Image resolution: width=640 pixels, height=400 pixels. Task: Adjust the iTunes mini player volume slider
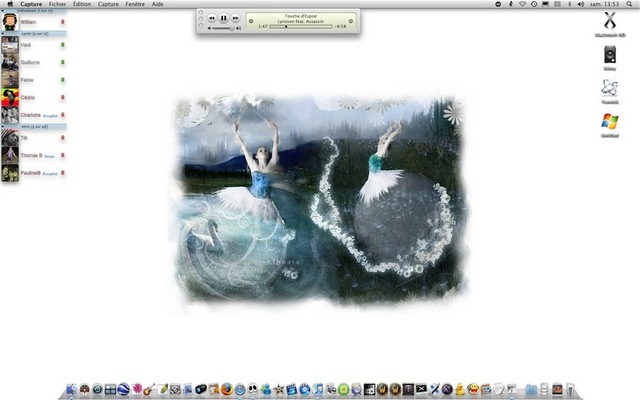(x=223, y=29)
